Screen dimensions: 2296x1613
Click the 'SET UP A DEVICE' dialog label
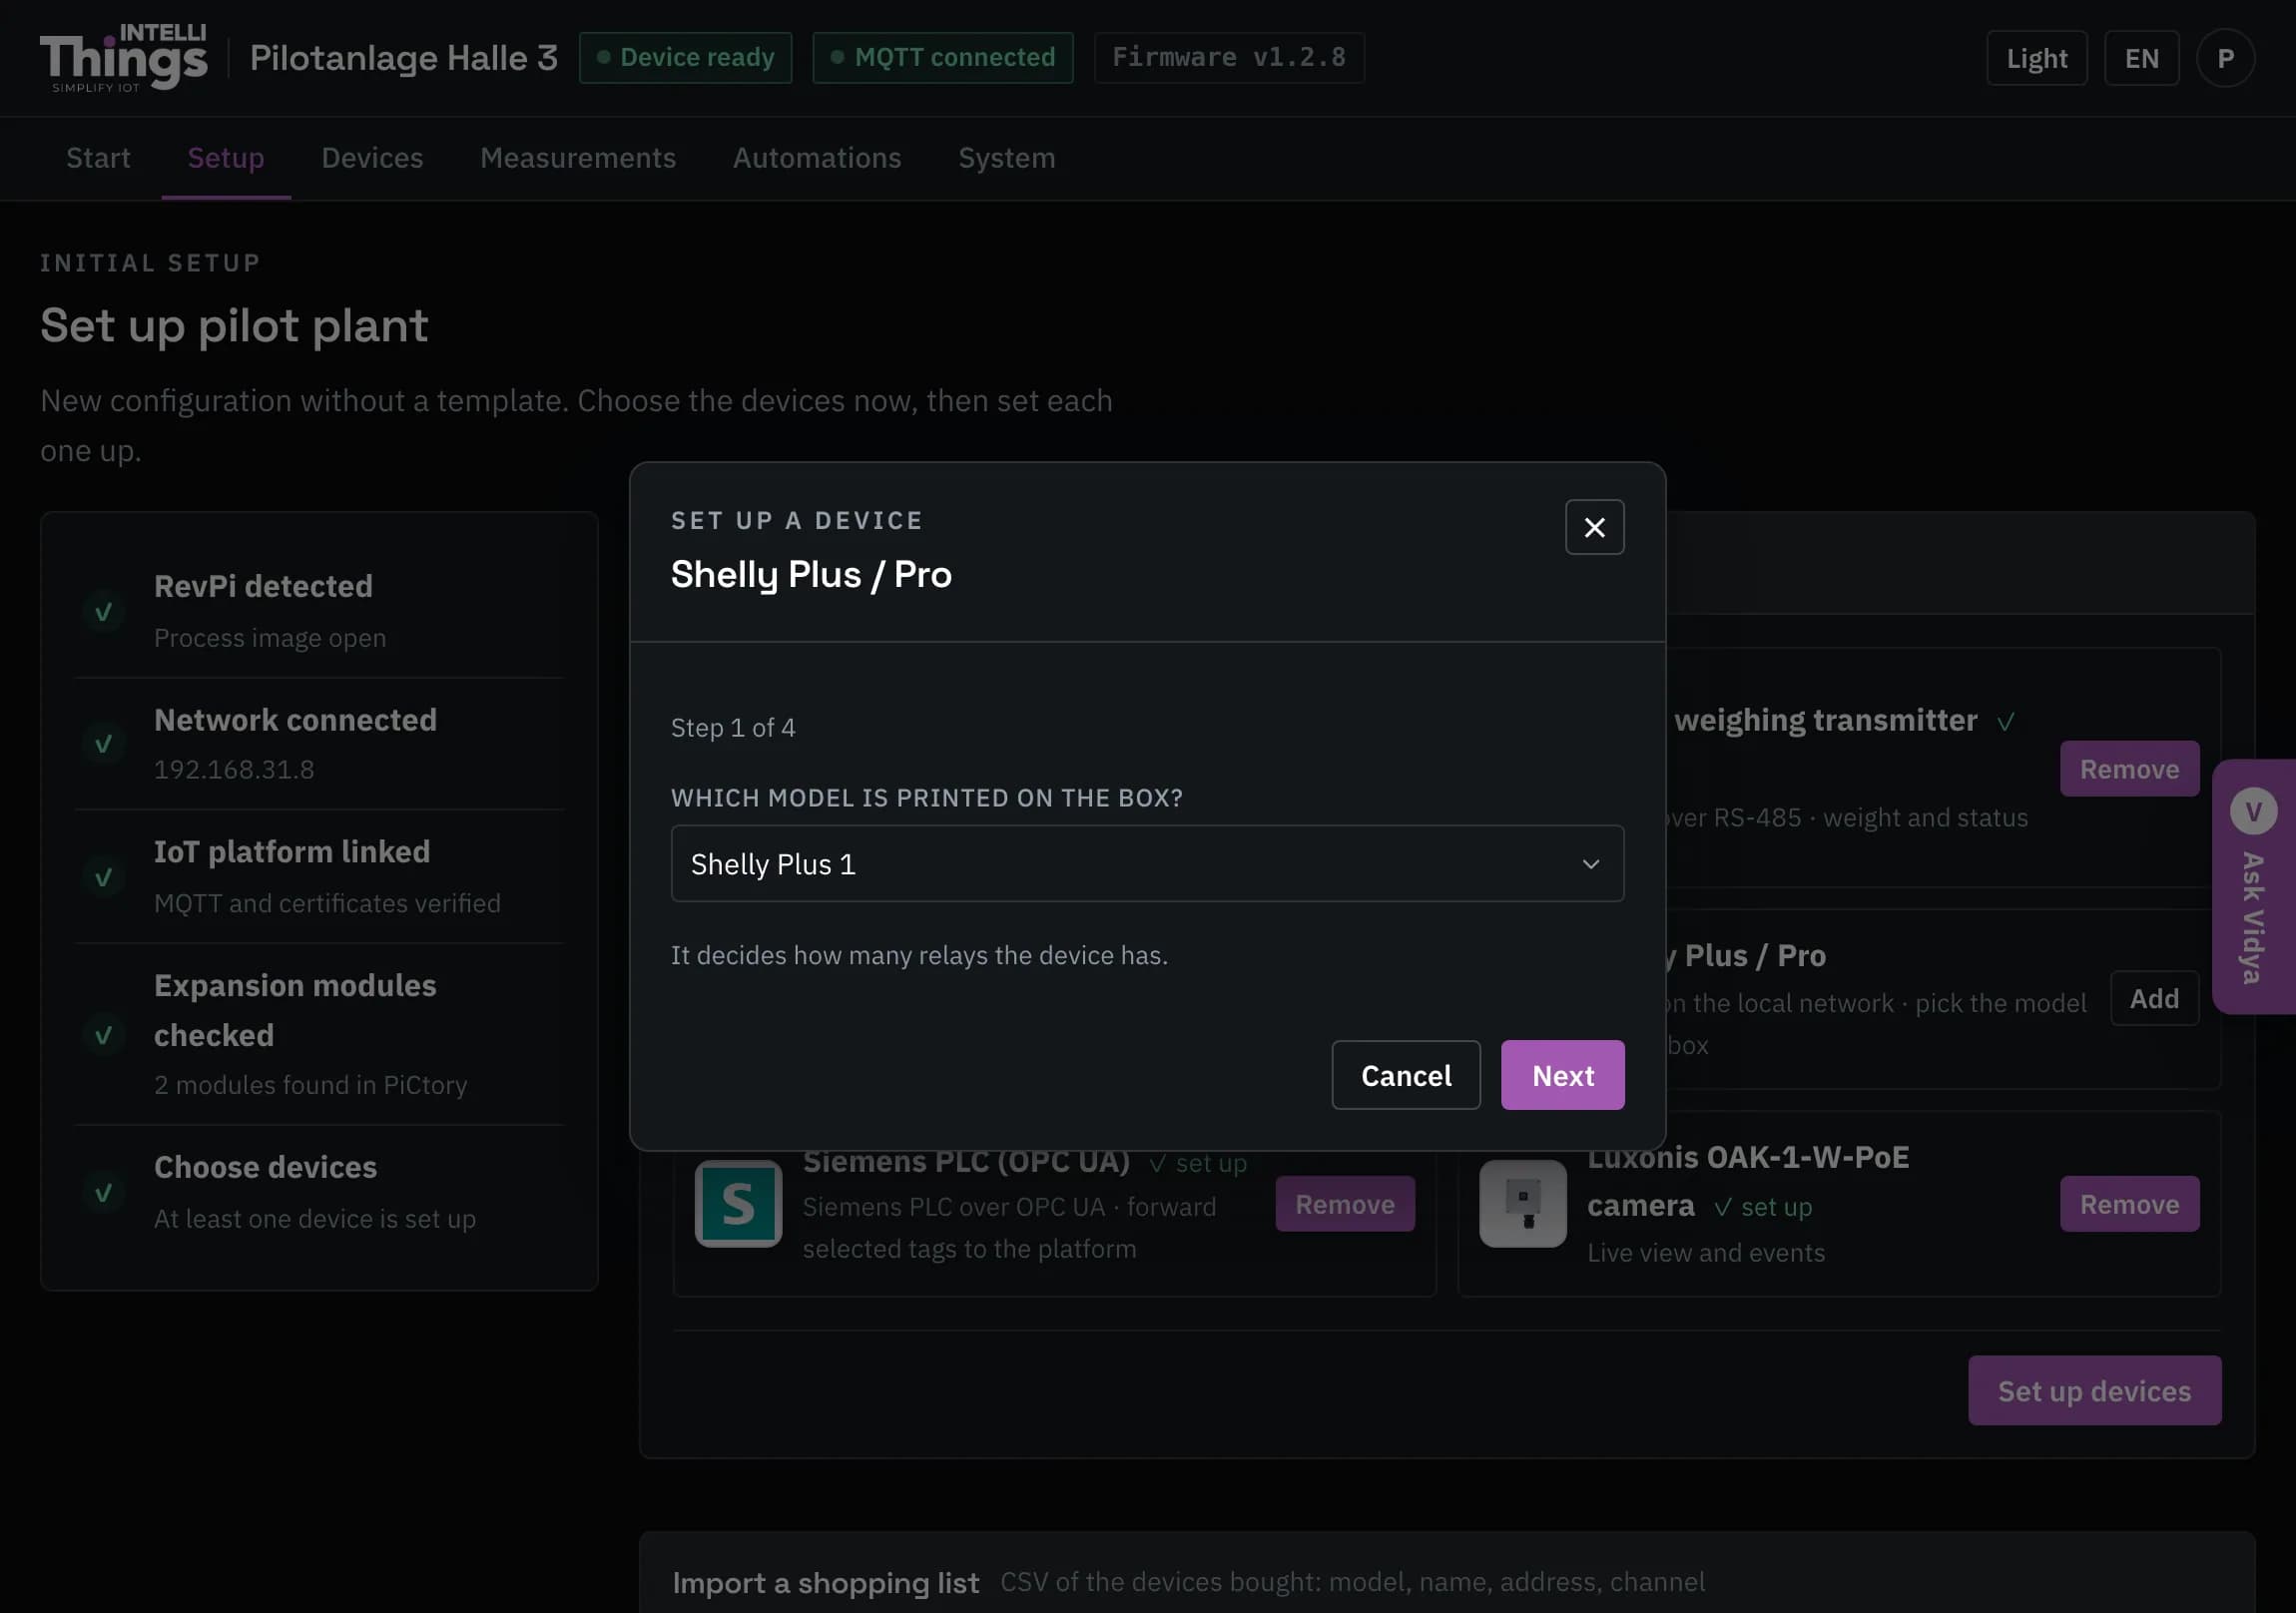797,521
